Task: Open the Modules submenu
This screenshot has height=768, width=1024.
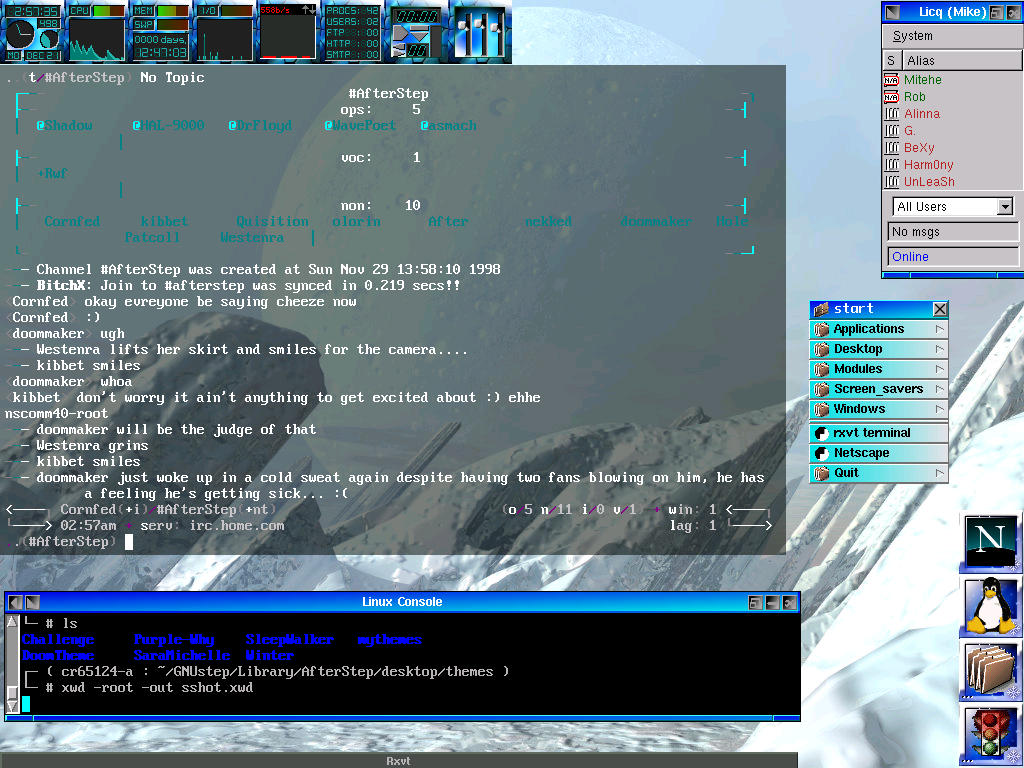Action: click(878, 369)
